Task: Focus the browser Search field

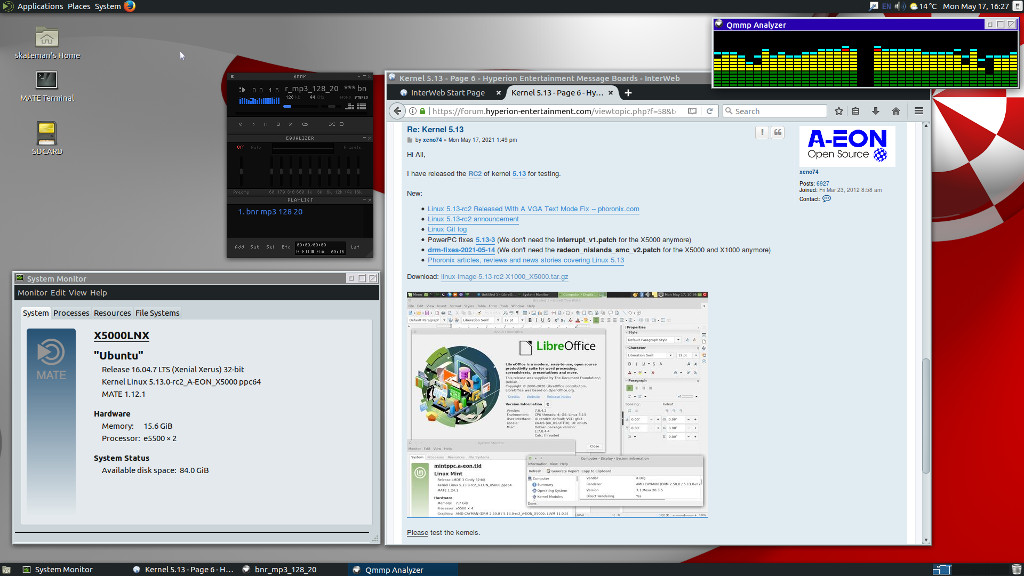Action: click(x=775, y=111)
